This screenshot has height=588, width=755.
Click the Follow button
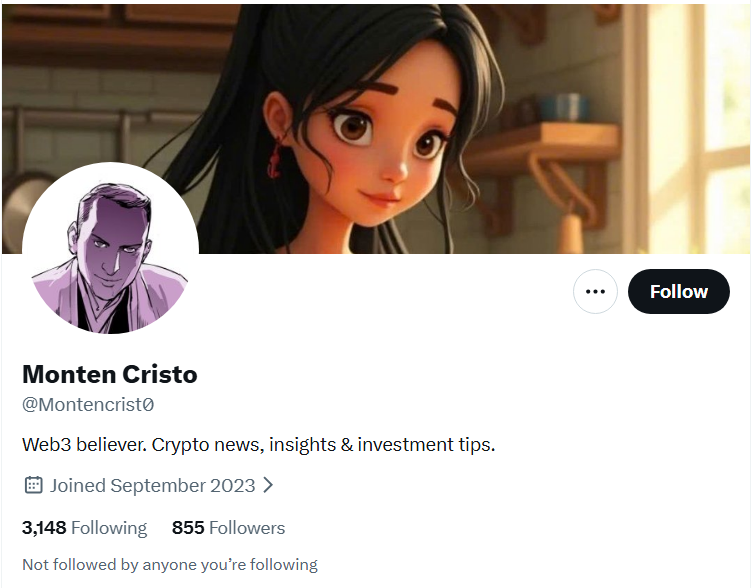(x=678, y=291)
